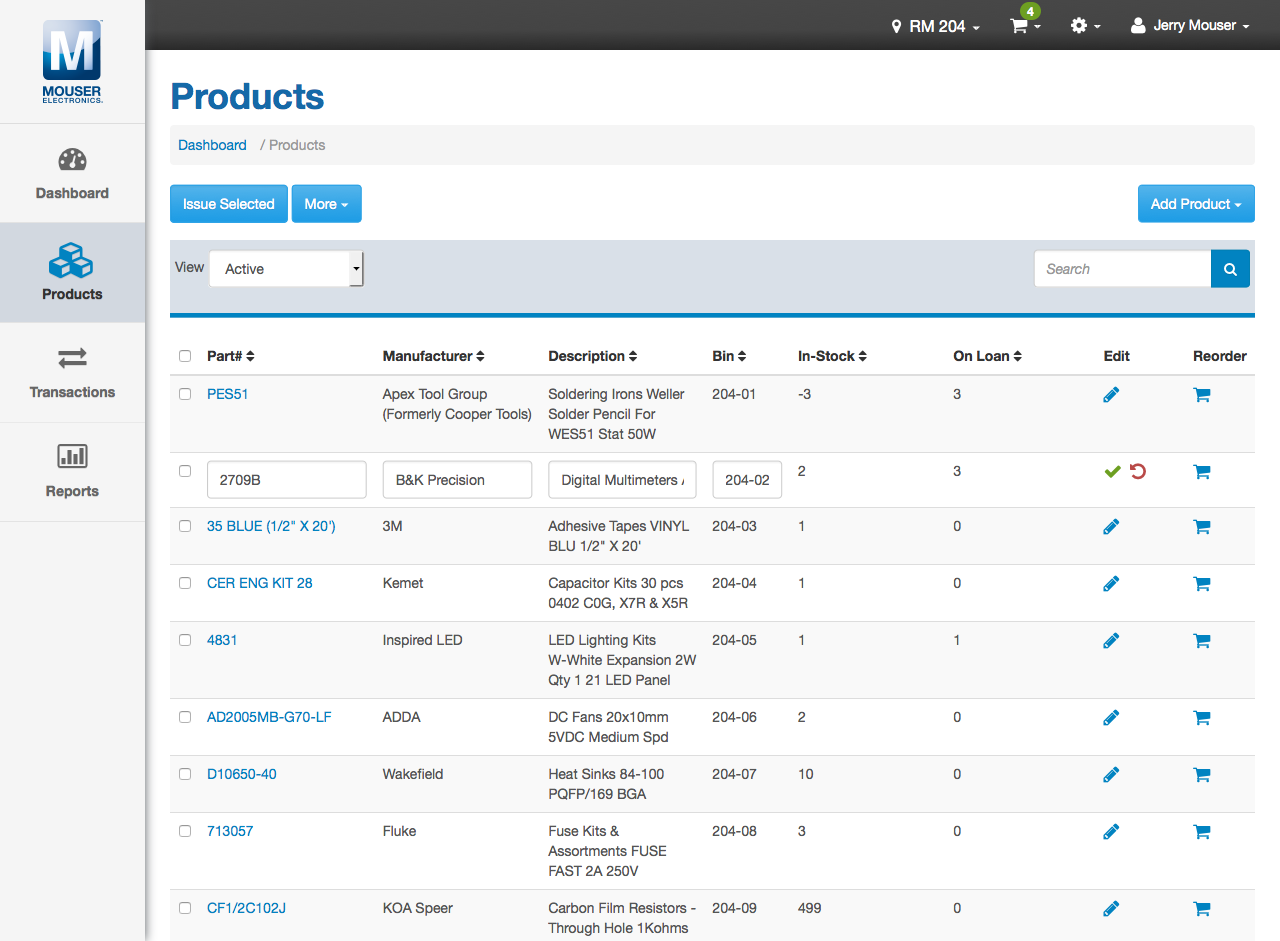Open the Jerry Mouser account menu

tap(1189, 26)
